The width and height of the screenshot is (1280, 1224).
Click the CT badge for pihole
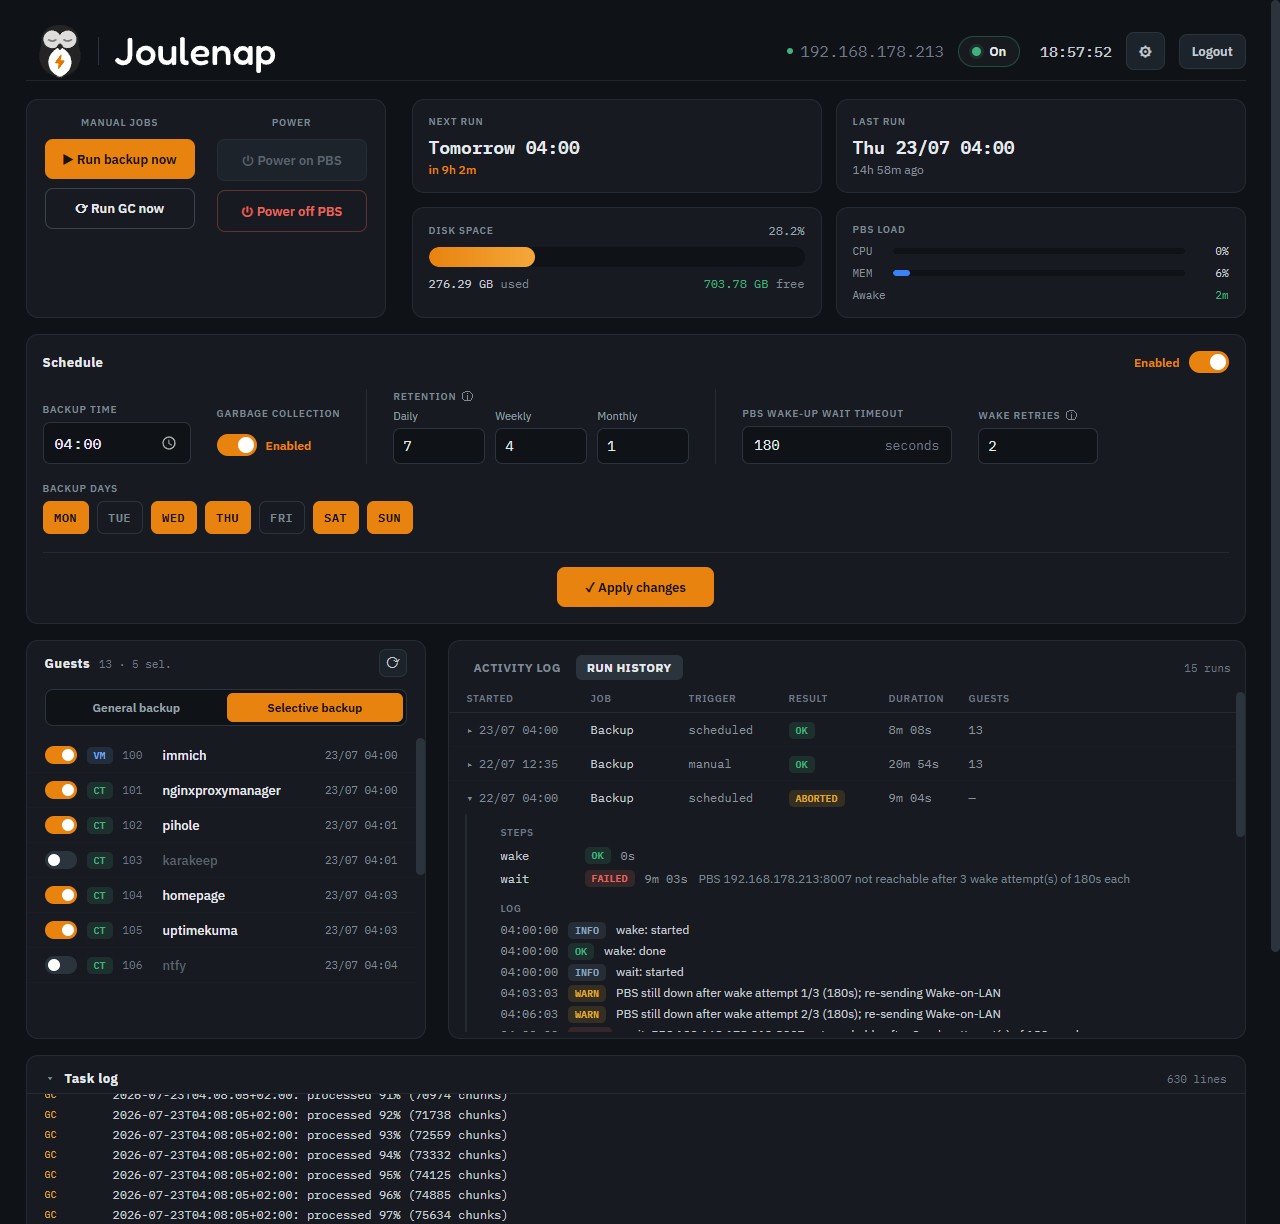[x=100, y=825]
